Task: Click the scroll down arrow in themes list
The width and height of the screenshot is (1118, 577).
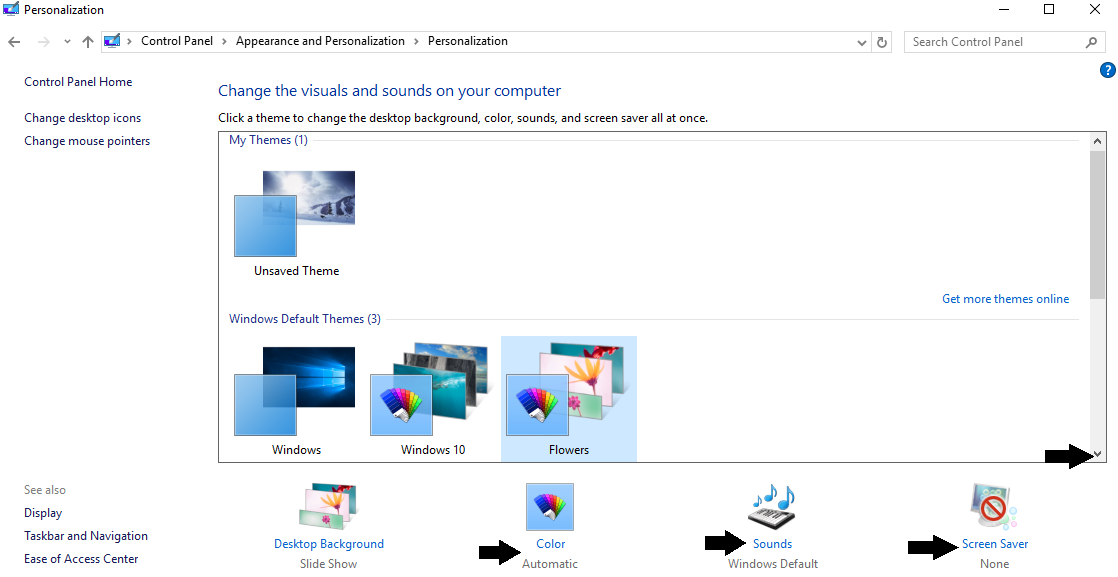Action: (1097, 454)
